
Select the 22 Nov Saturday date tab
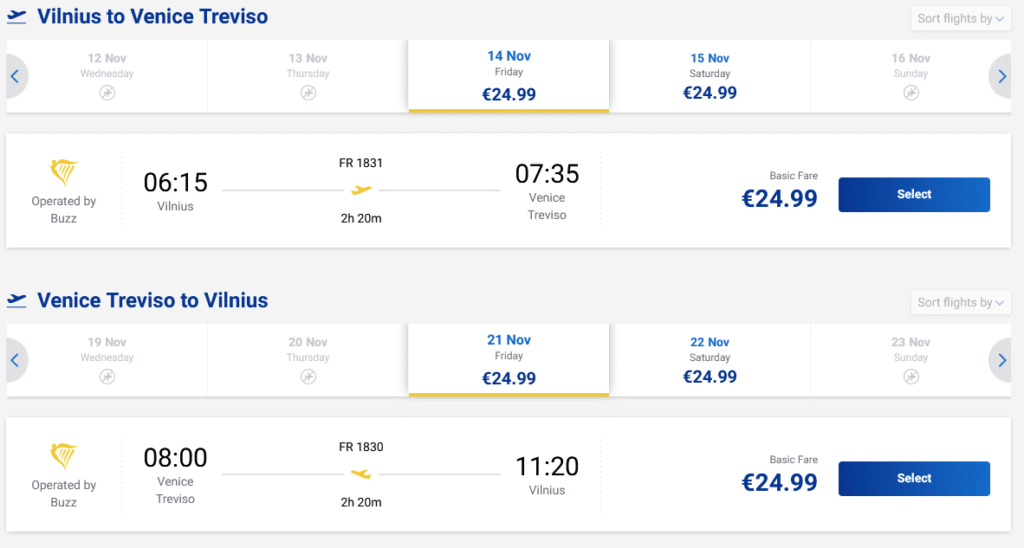[x=710, y=360]
